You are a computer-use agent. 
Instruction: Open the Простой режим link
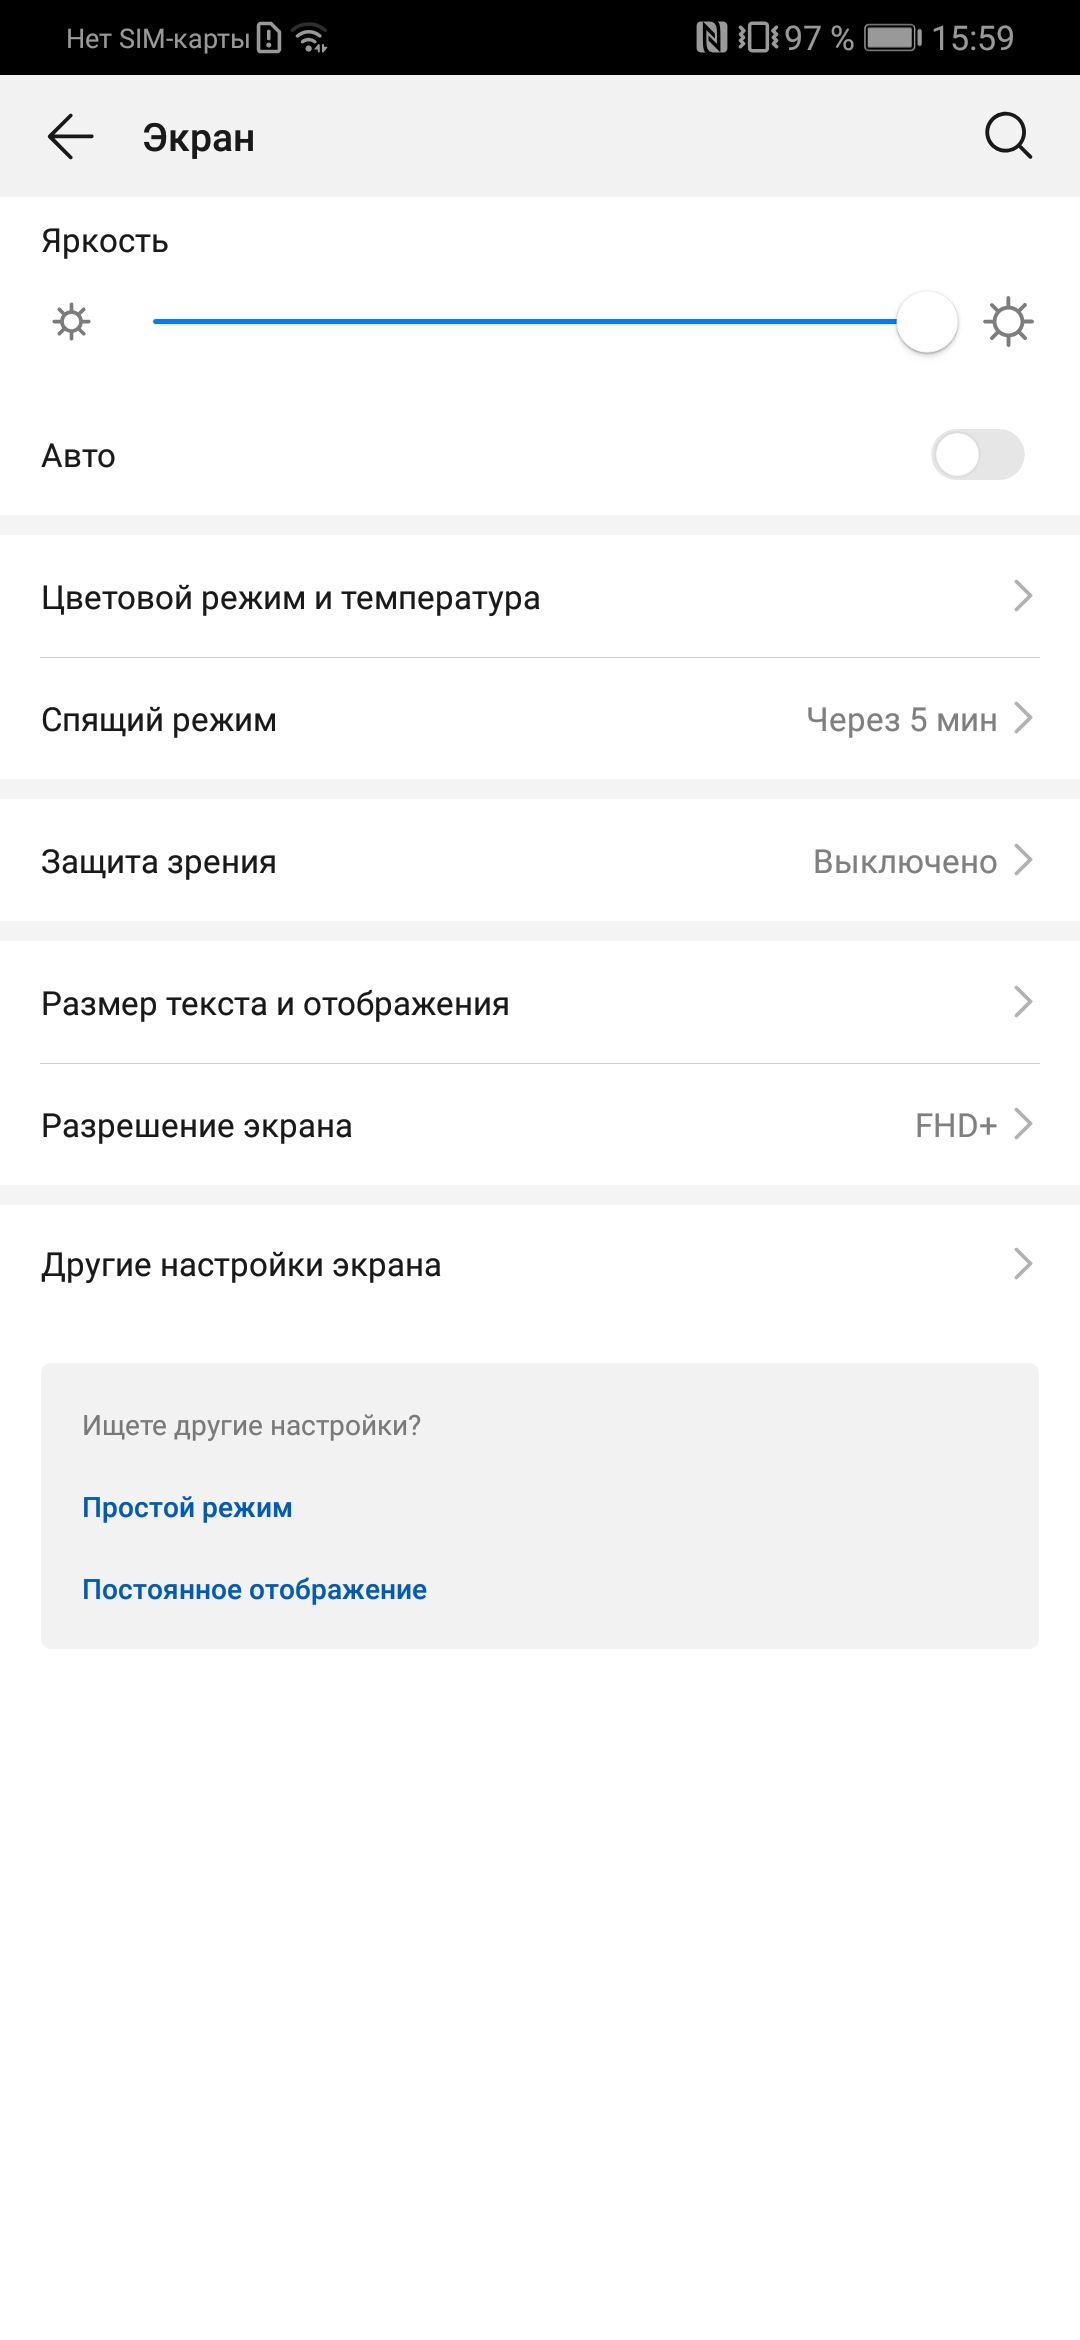(186, 1507)
